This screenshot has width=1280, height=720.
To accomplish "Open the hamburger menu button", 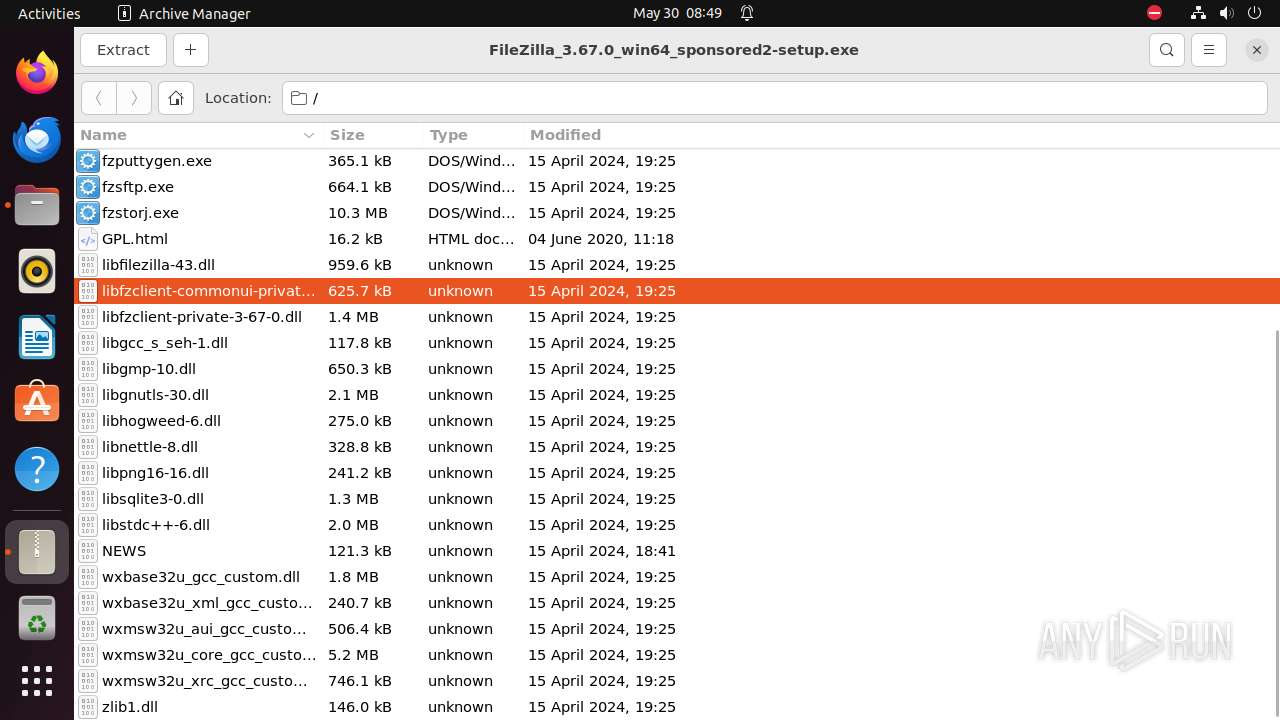I will 1208,50.
